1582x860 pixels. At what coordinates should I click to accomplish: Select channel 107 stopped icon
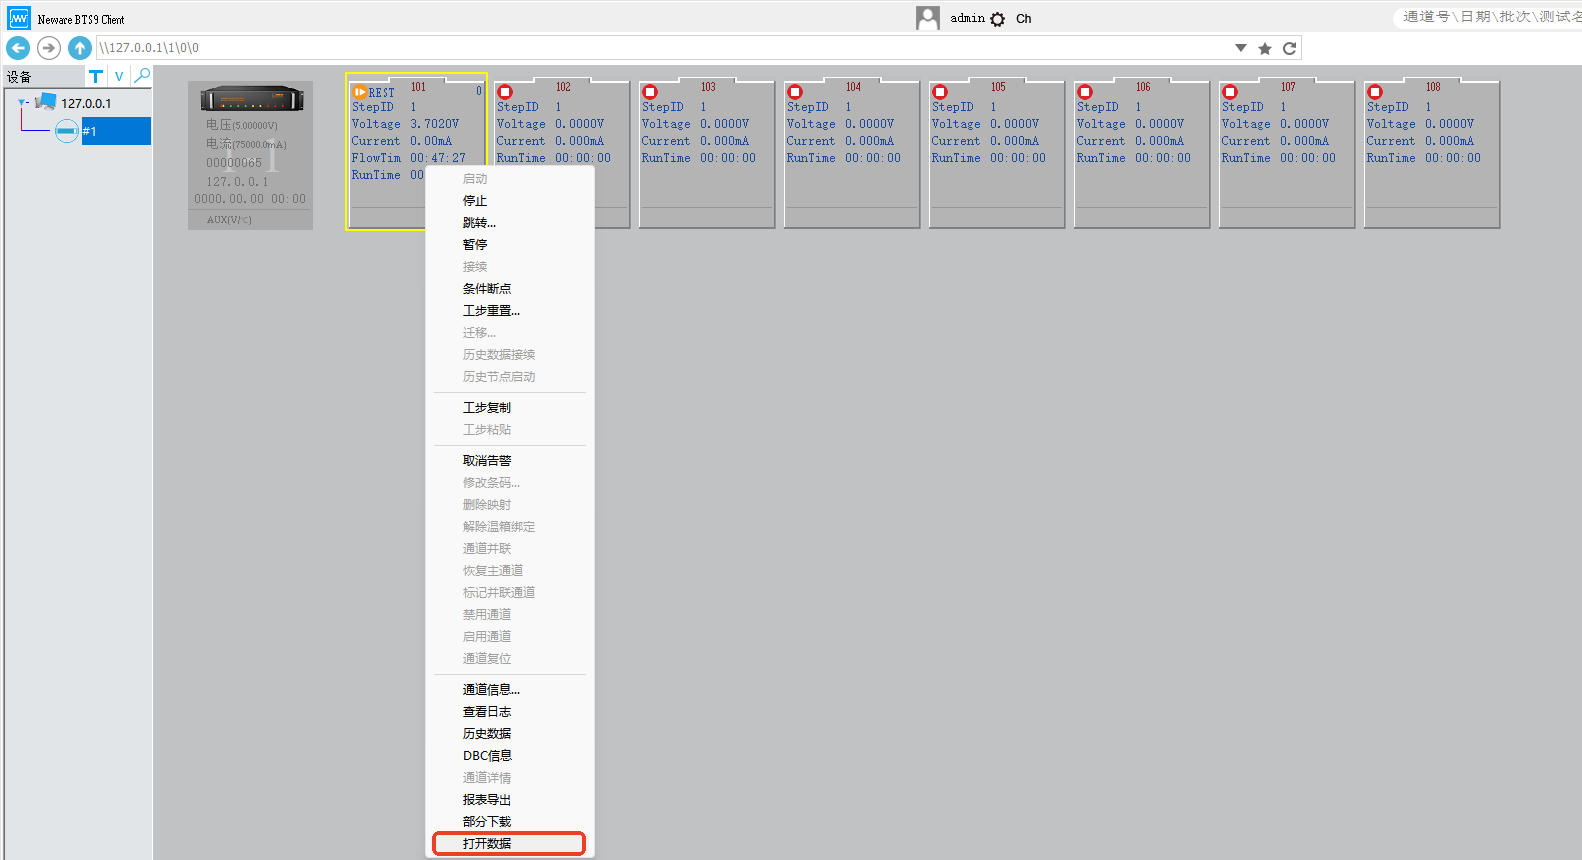1229,92
